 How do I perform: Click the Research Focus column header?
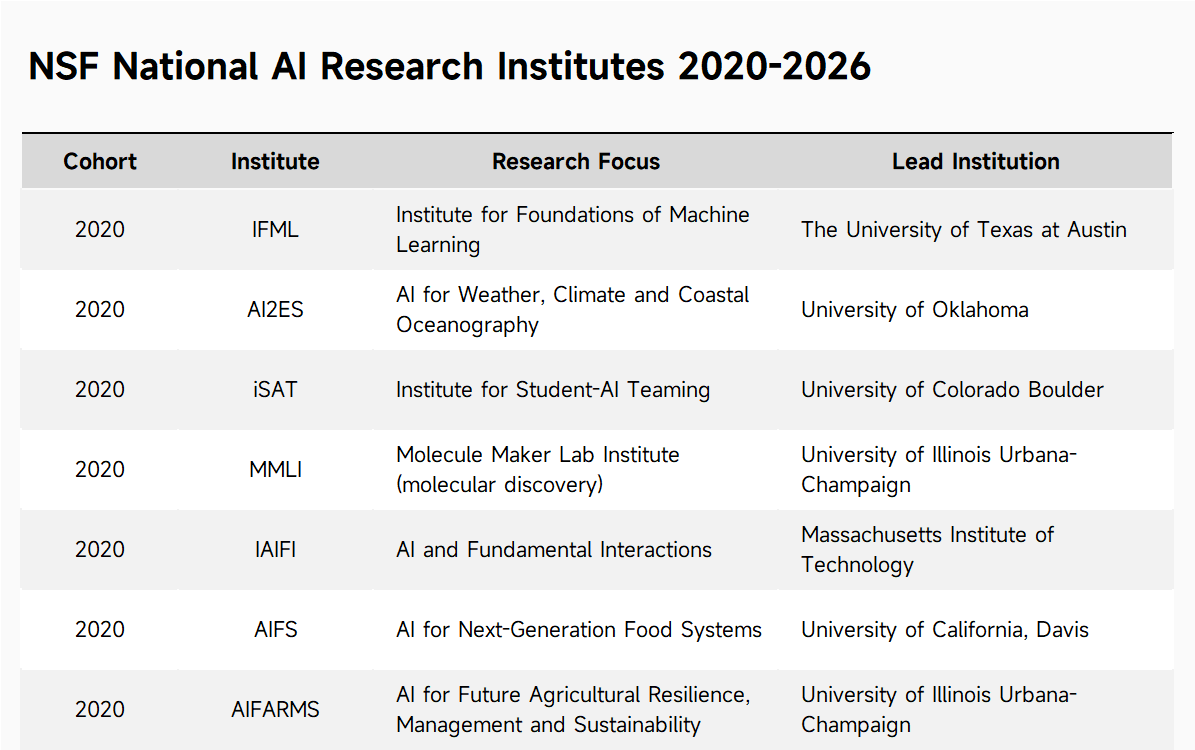point(576,162)
